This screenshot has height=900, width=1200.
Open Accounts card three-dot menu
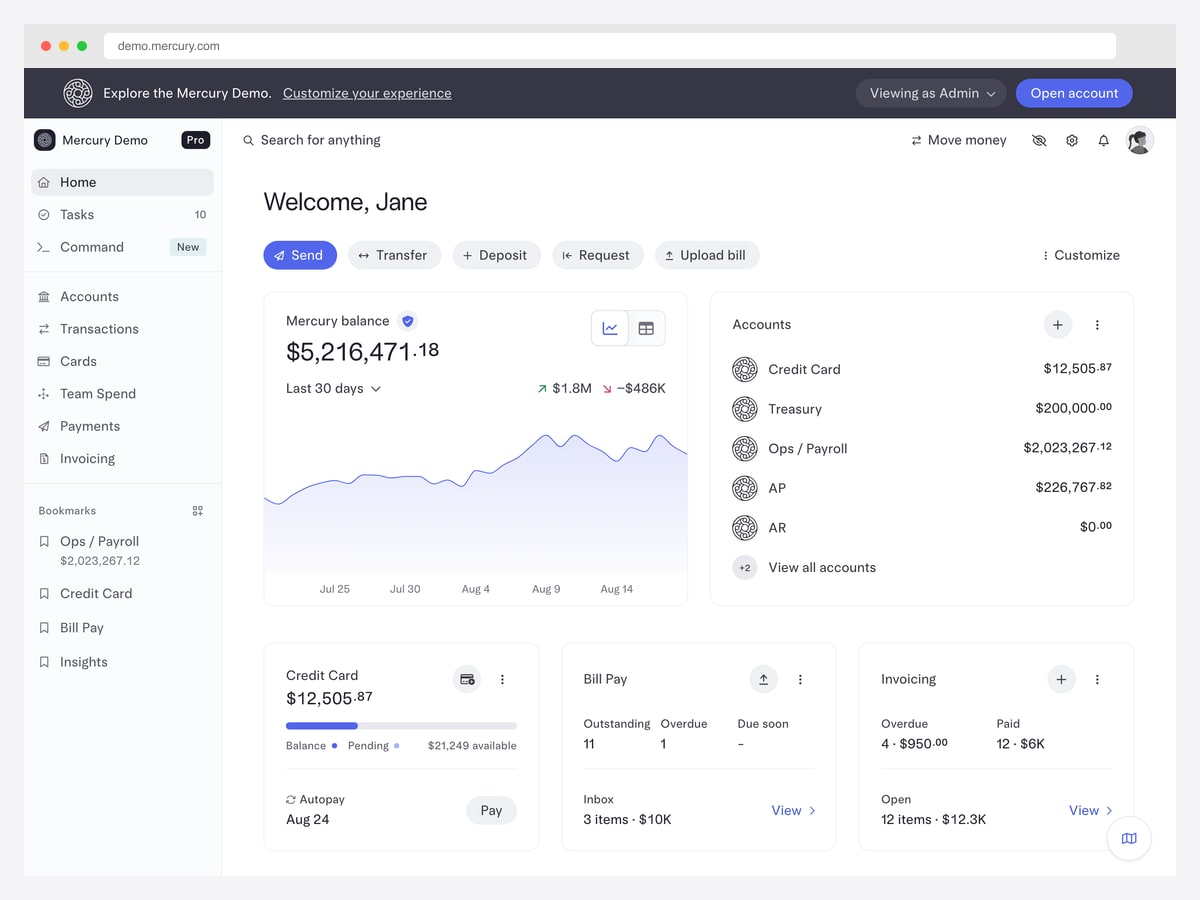coord(1097,325)
